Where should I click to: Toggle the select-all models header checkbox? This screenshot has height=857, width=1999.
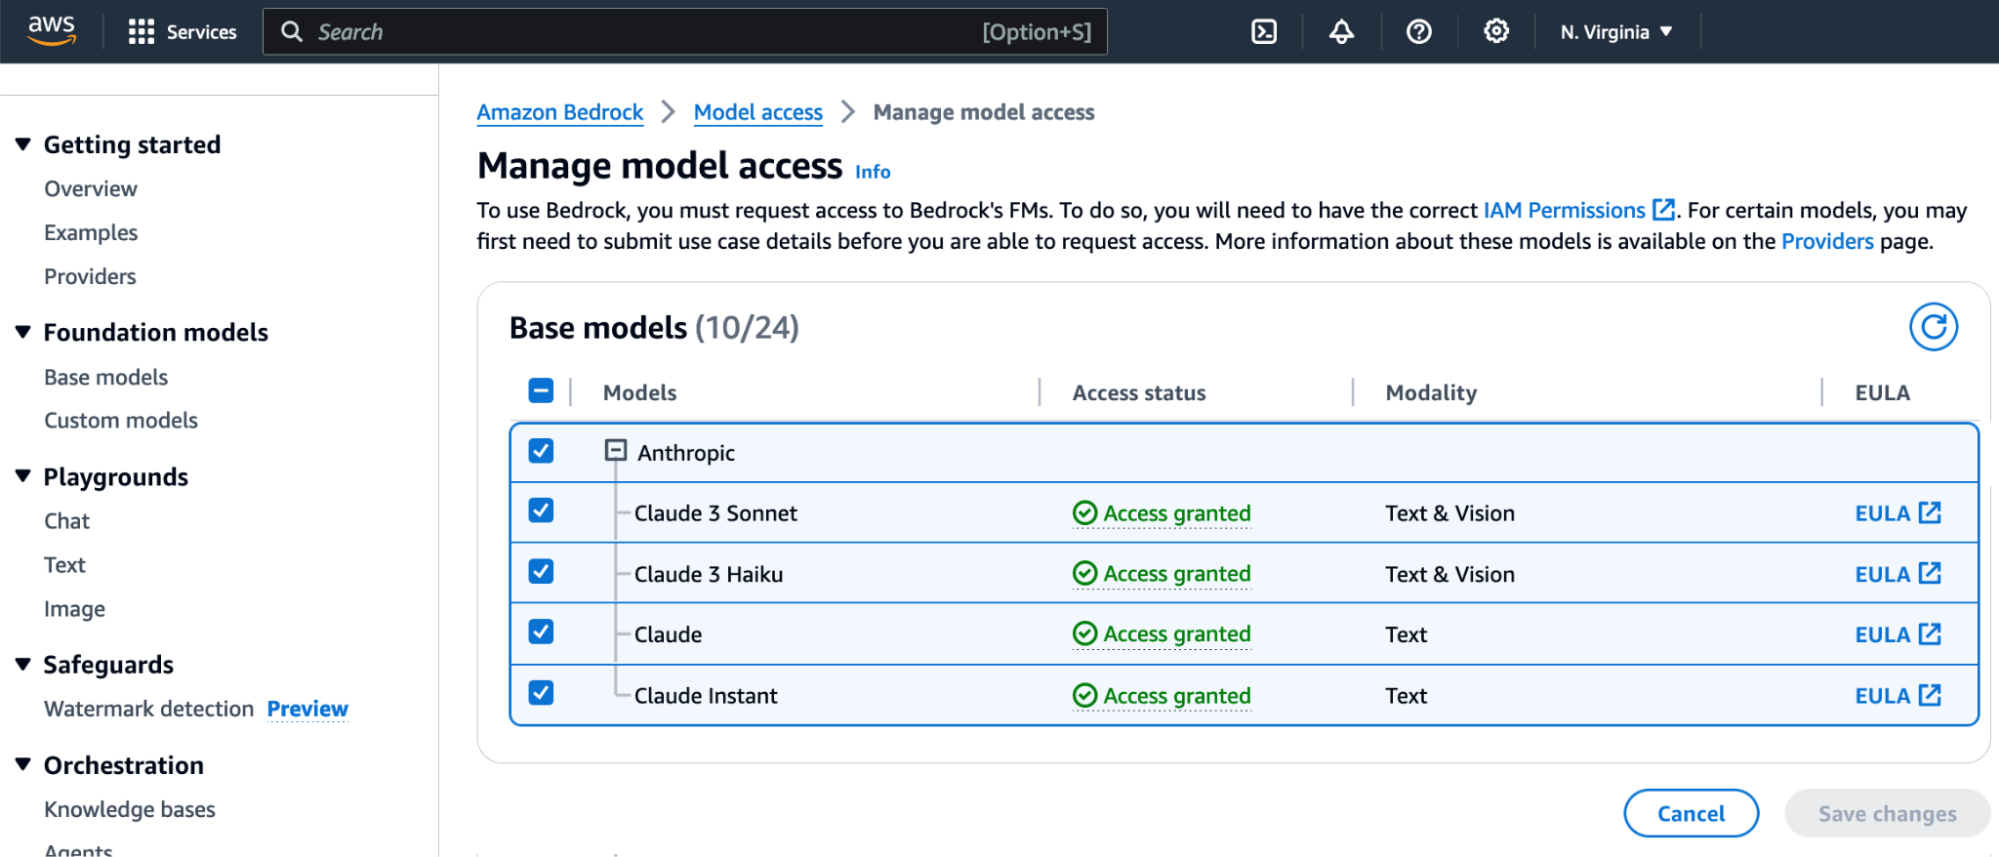(541, 391)
